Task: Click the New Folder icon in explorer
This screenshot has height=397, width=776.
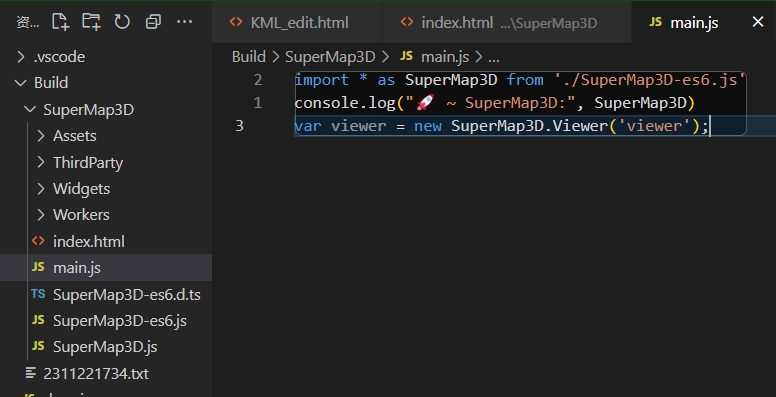Action: (91, 22)
